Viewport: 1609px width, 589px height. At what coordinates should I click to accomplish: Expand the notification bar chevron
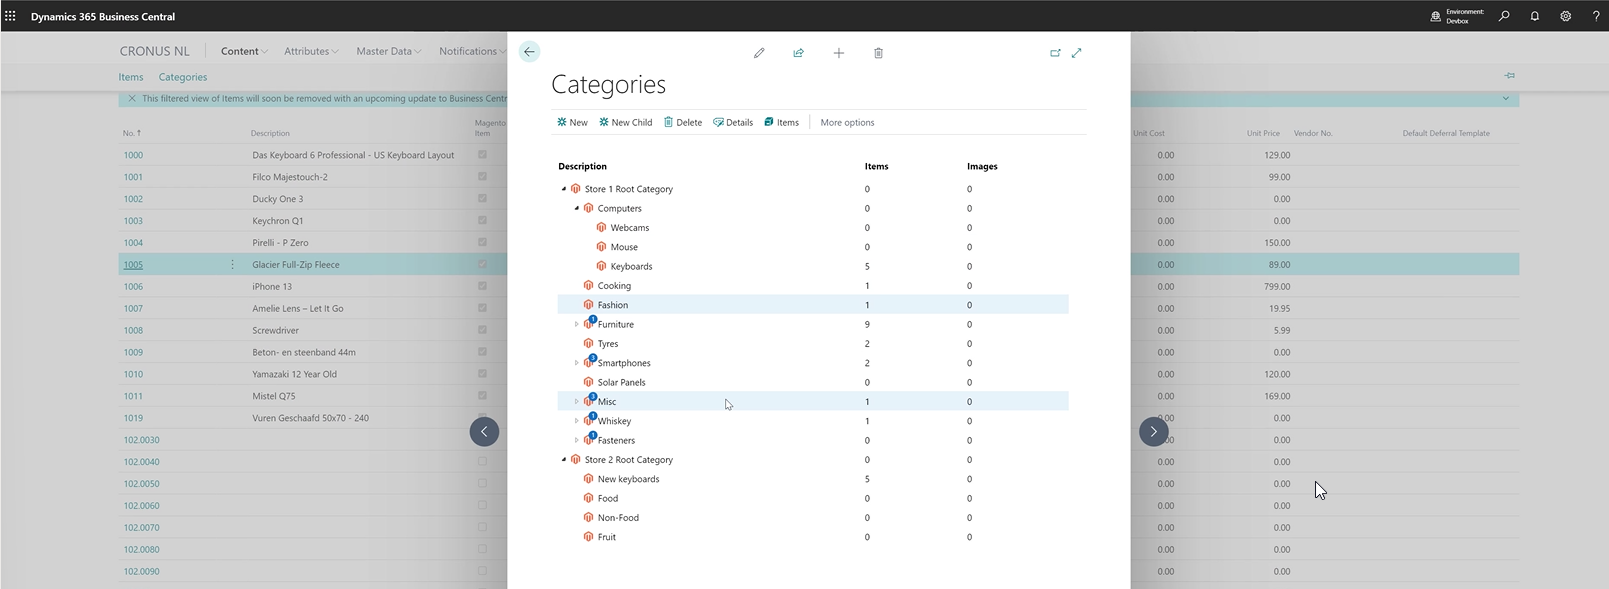(1505, 99)
